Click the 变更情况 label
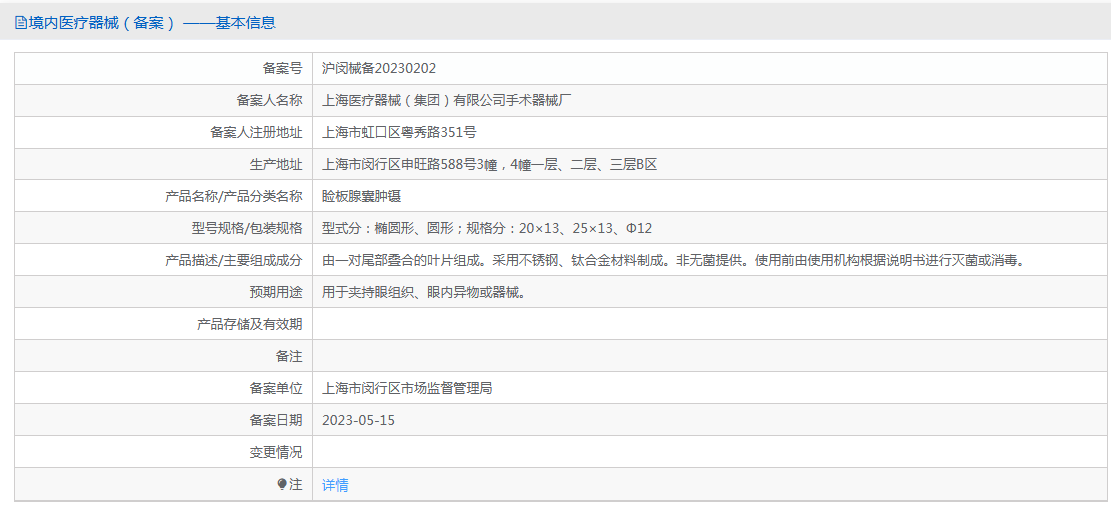Viewport: 1111px width, 514px height. [276, 452]
